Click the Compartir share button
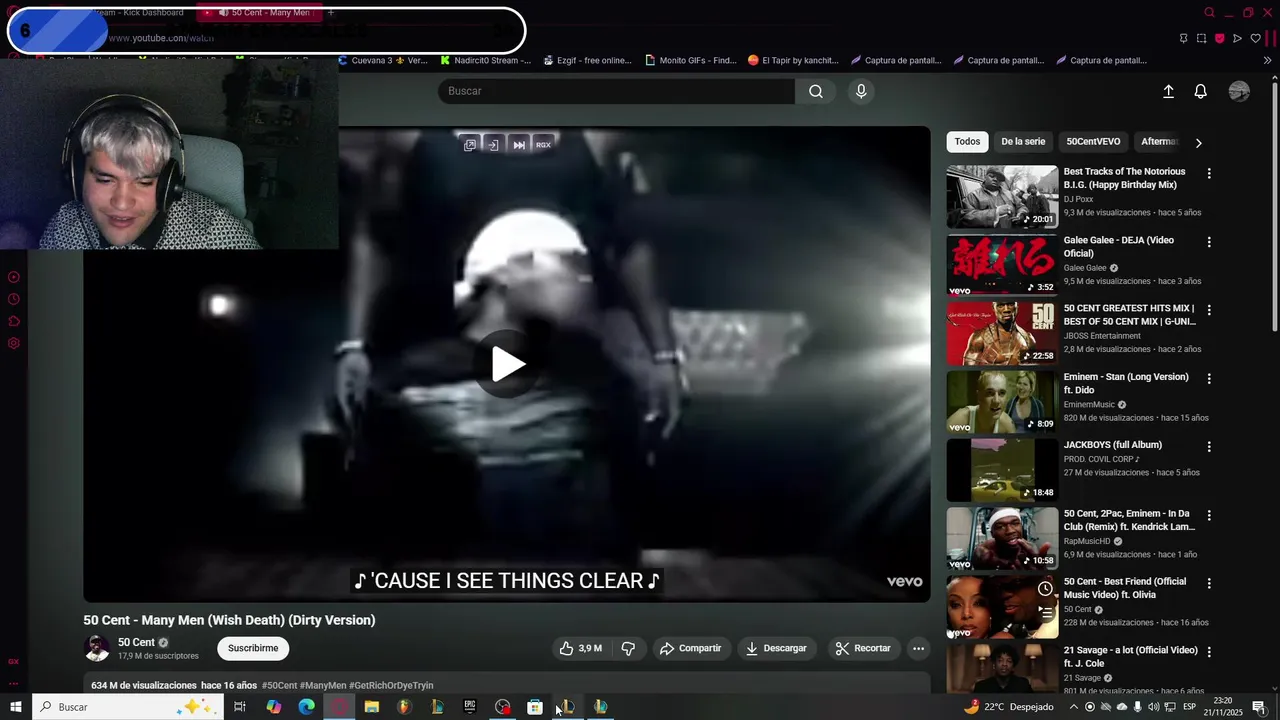Viewport: 1280px width, 720px height. [x=690, y=648]
